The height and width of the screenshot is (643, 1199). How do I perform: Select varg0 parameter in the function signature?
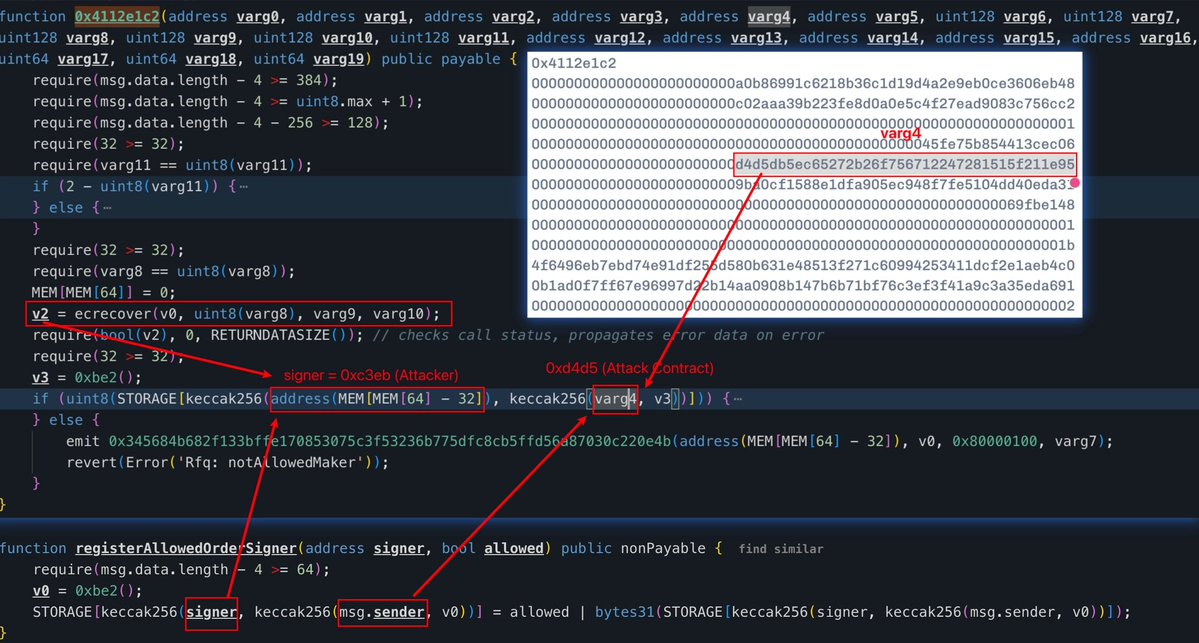pyautogui.click(x=258, y=17)
